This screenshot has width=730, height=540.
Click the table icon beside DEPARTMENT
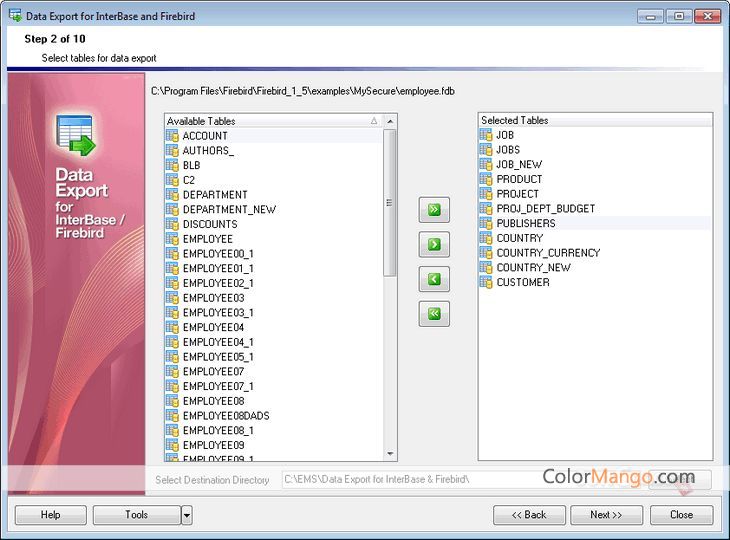coord(172,195)
